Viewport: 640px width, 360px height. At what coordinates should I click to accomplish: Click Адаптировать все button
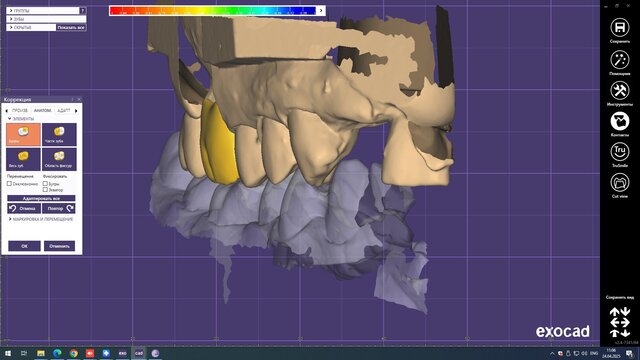41,198
